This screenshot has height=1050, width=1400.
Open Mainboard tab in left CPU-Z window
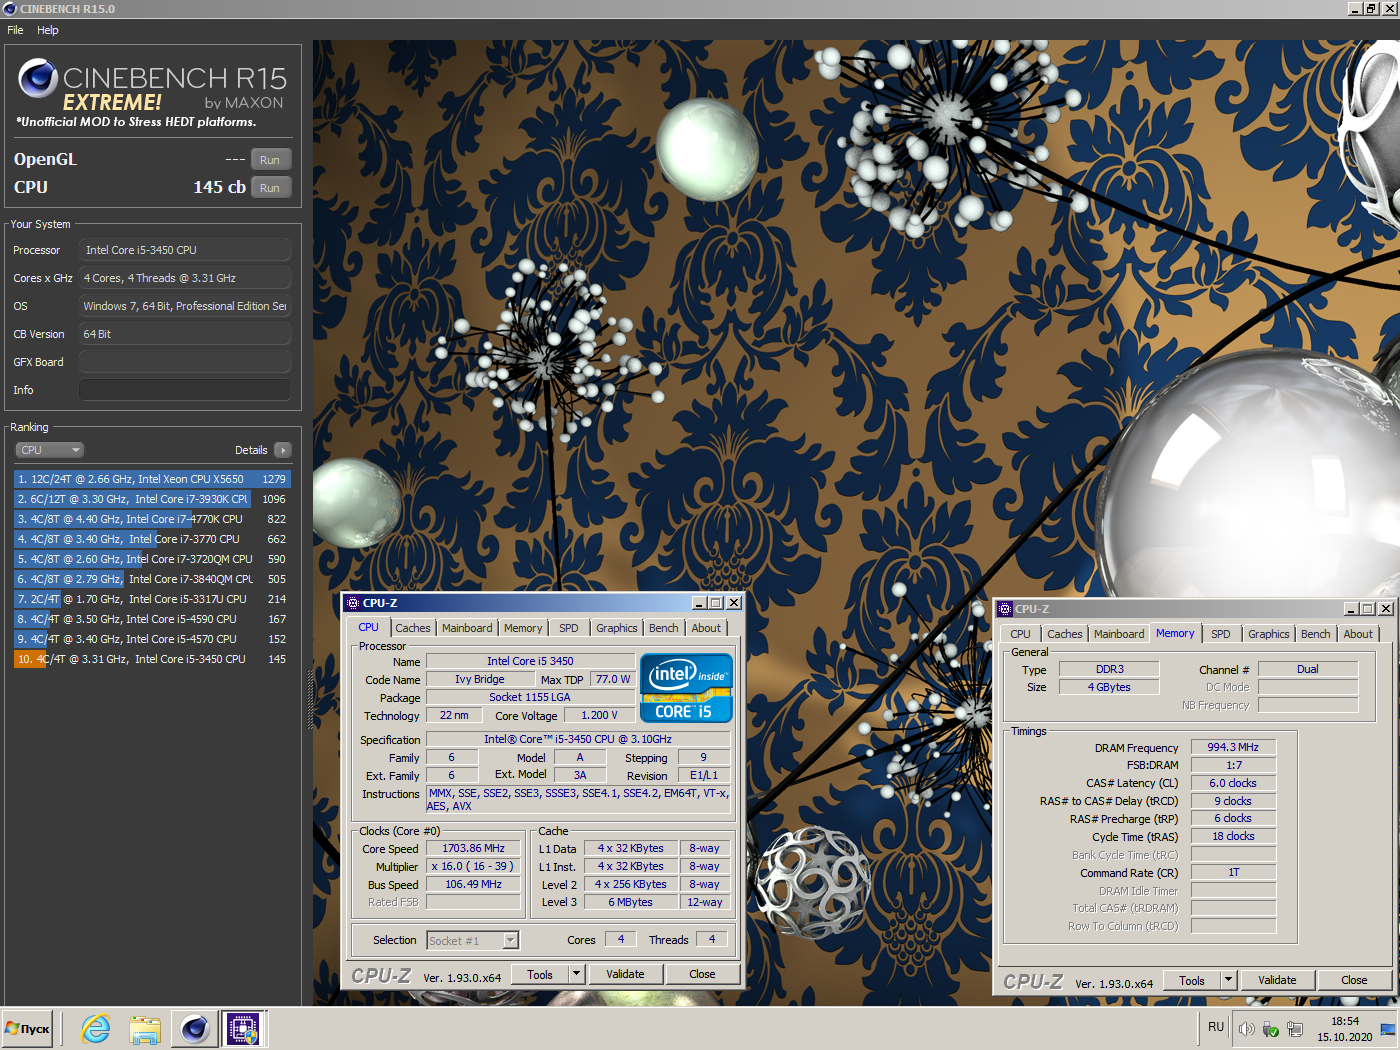pos(467,628)
